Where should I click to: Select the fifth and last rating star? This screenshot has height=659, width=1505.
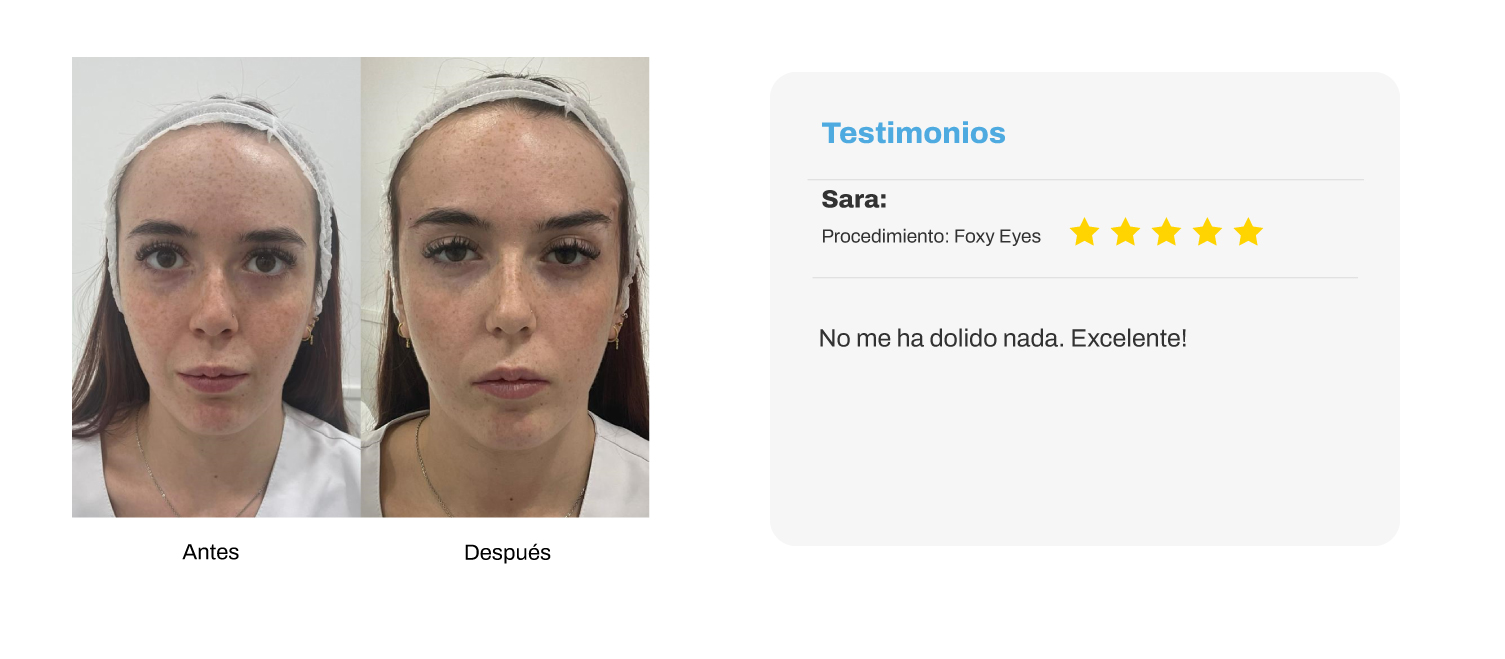click(x=1248, y=232)
